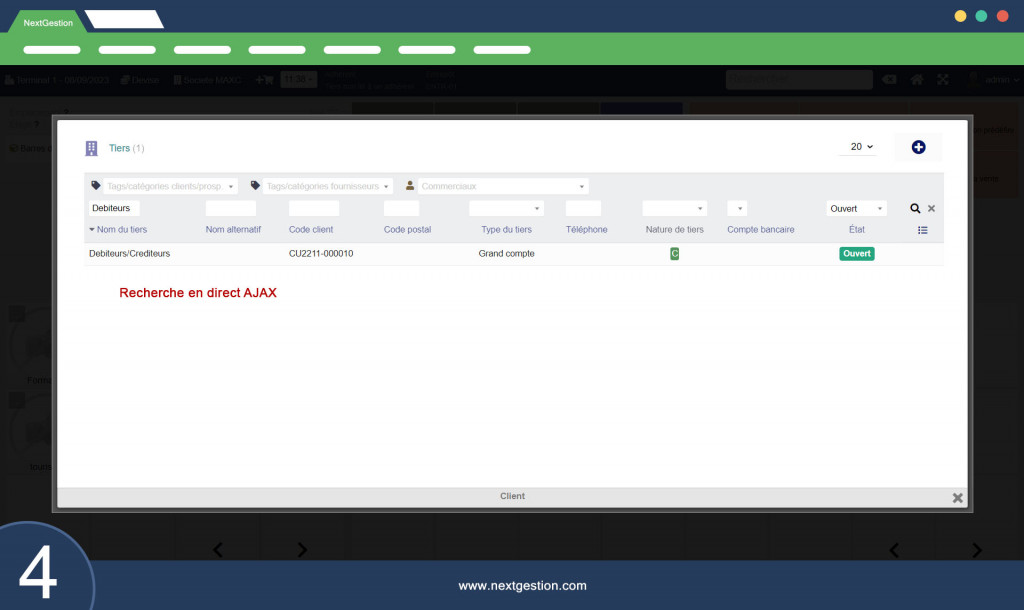Click the green Ouvert status badge
Screen dimensions: 1024x610
(857, 253)
